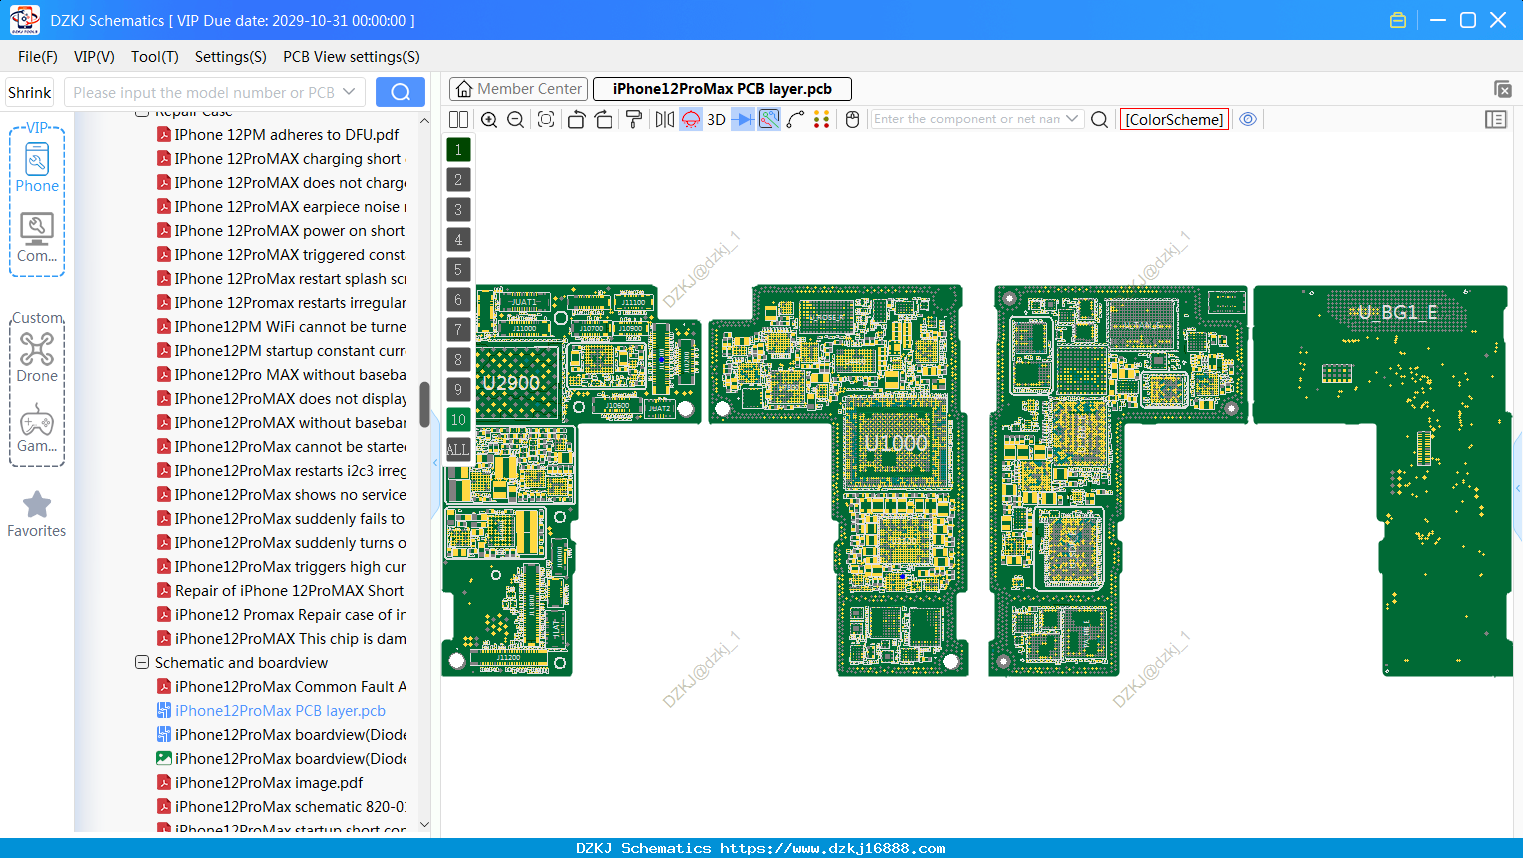Screen dimensions: 1523x858
Task: Click the file tree scroll down arrow
Action: coord(424,825)
